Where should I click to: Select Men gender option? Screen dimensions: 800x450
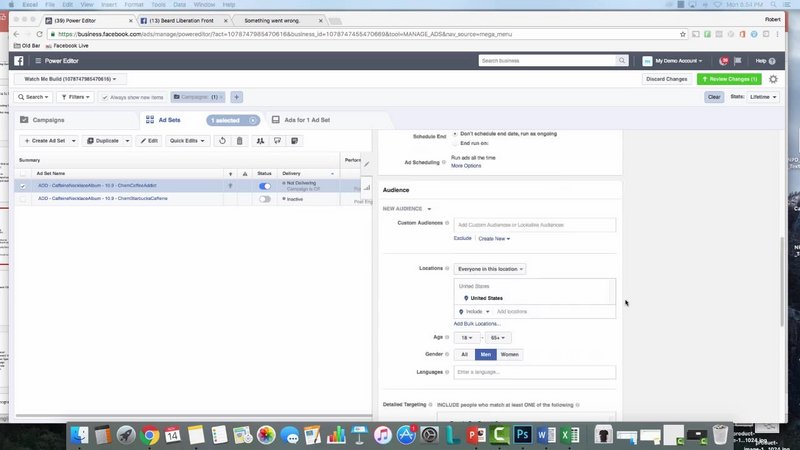[x=485, y=355]
